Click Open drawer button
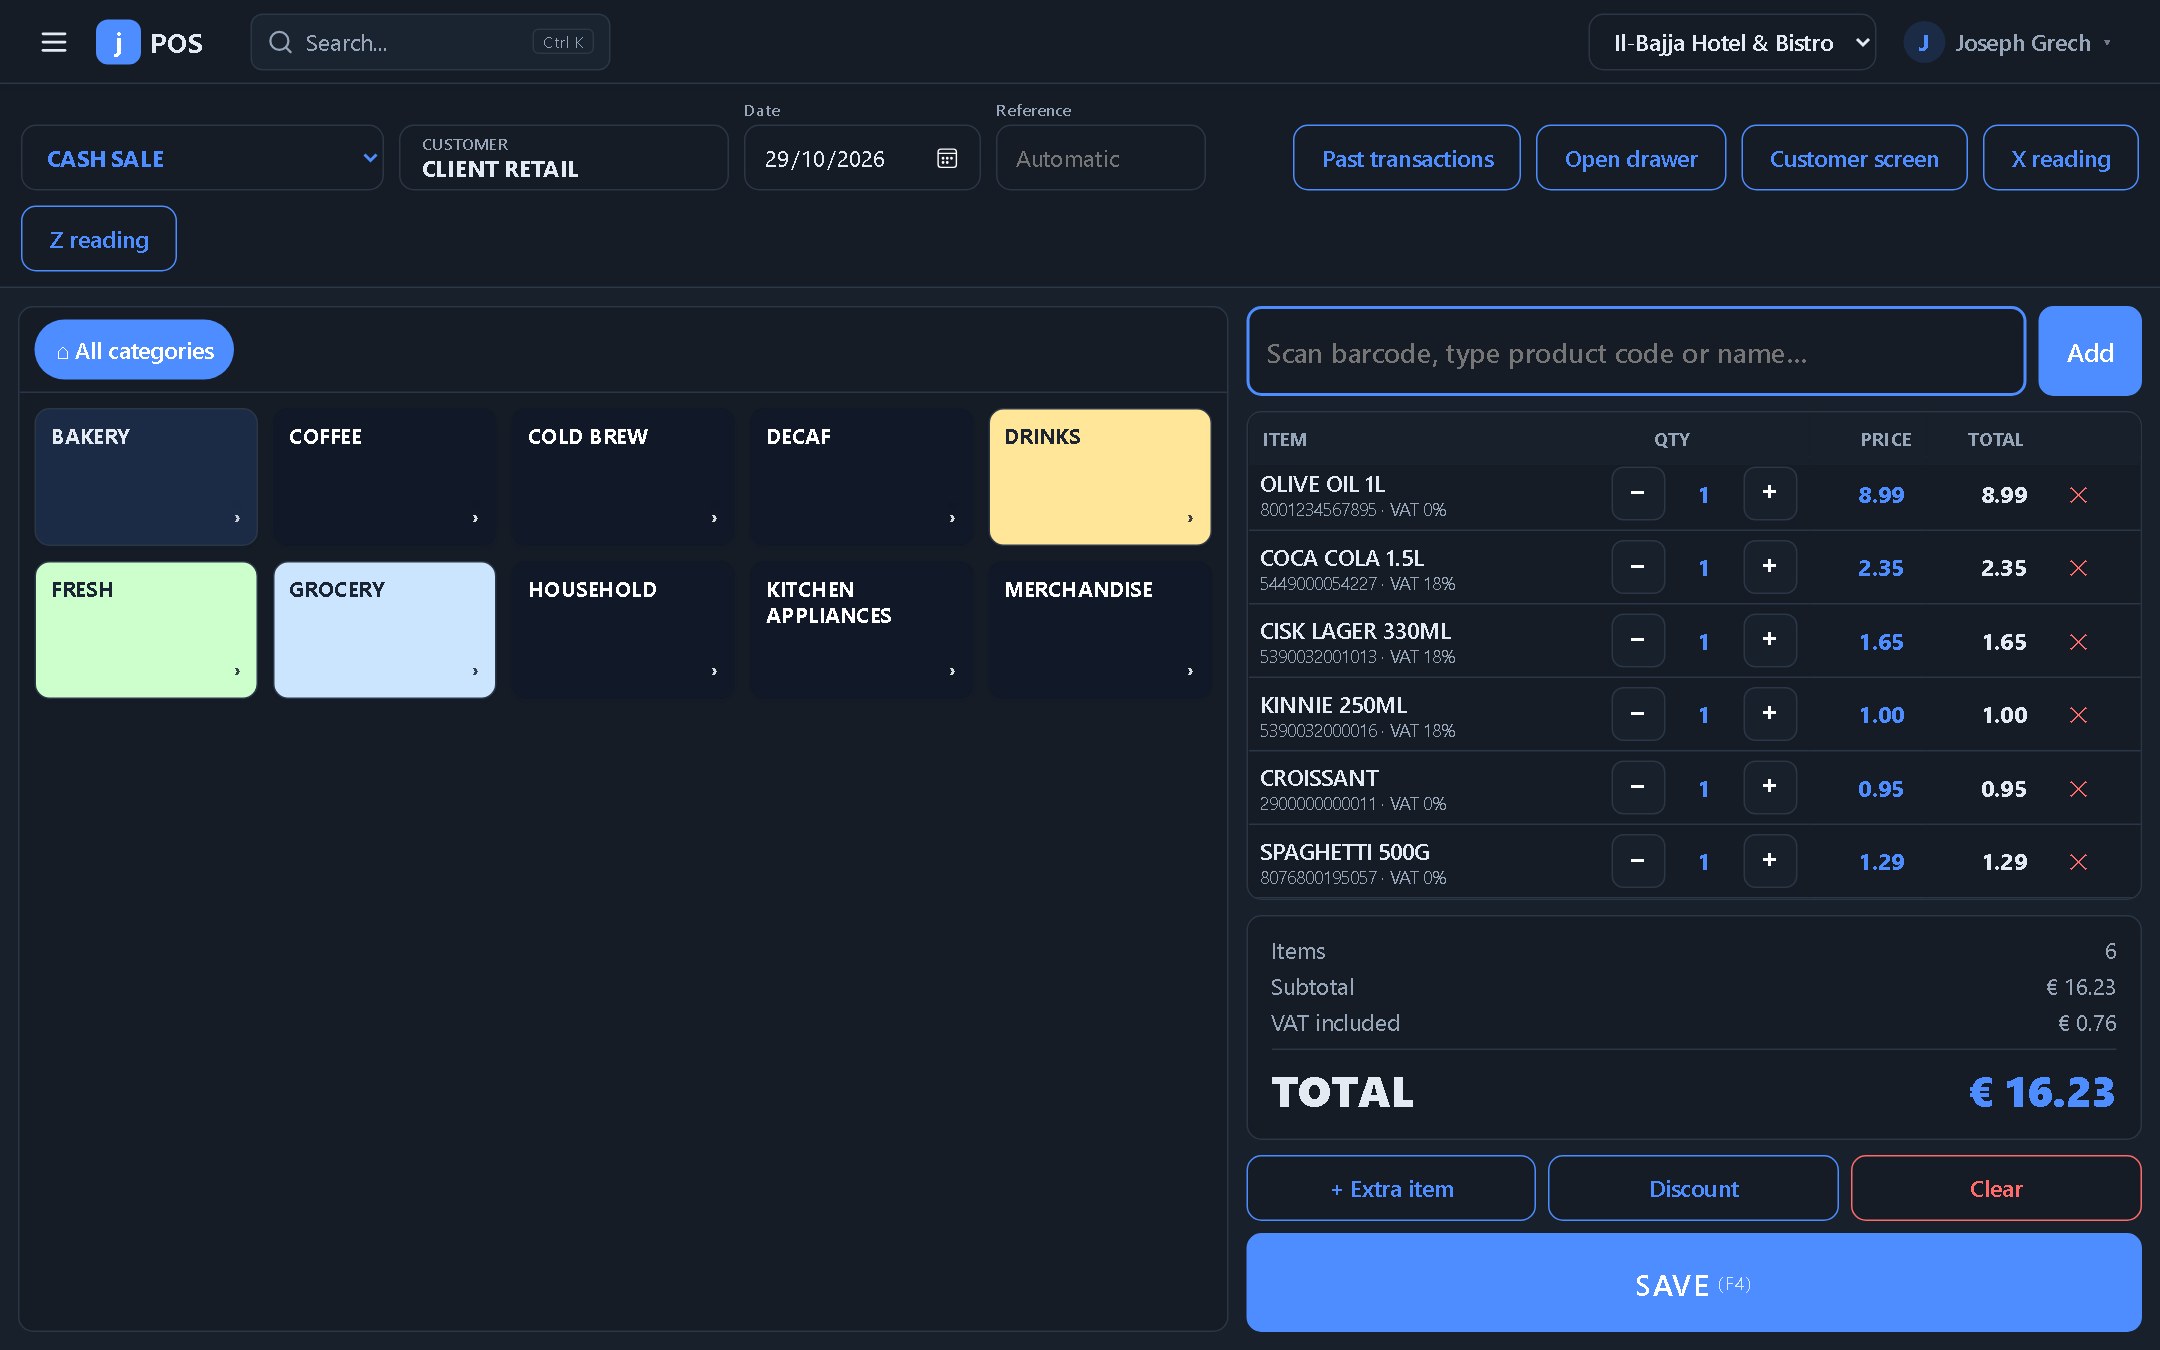 (1631, 158)
